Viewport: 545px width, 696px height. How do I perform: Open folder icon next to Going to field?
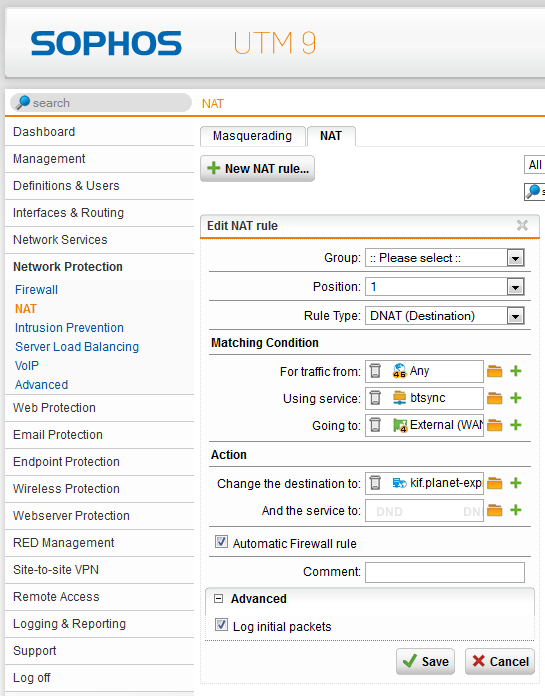pyautogui.click(x=494, y=425)
